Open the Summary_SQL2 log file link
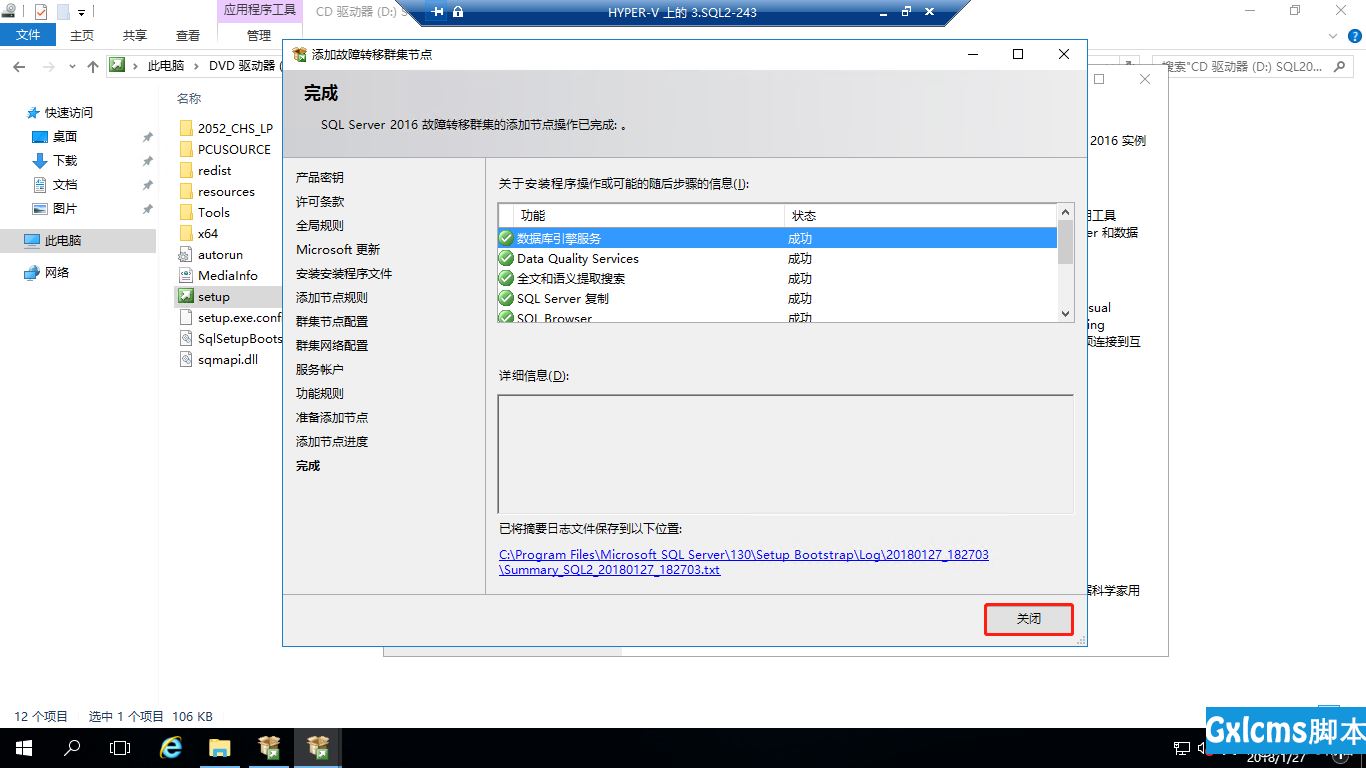1366x768 pixels. click(744, 562)
